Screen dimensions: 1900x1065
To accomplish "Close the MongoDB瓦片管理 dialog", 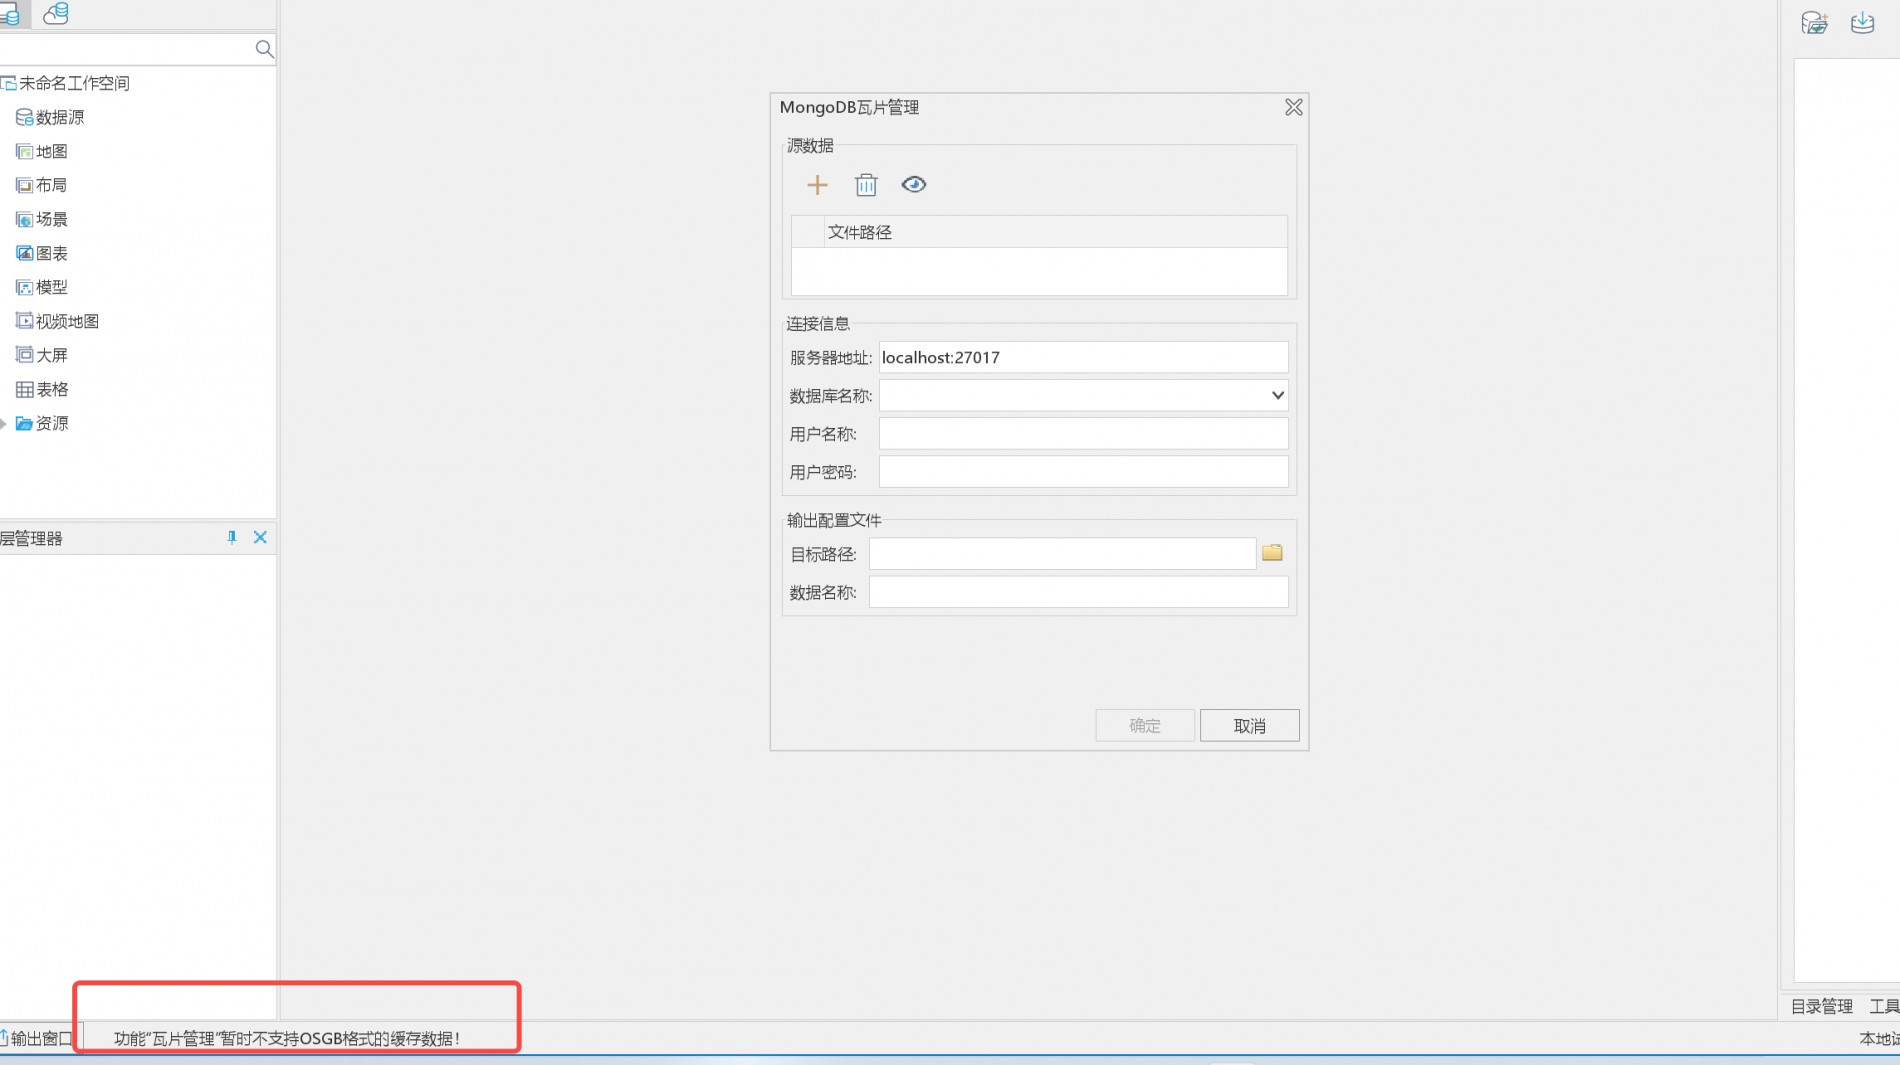I will [1293, 107].
